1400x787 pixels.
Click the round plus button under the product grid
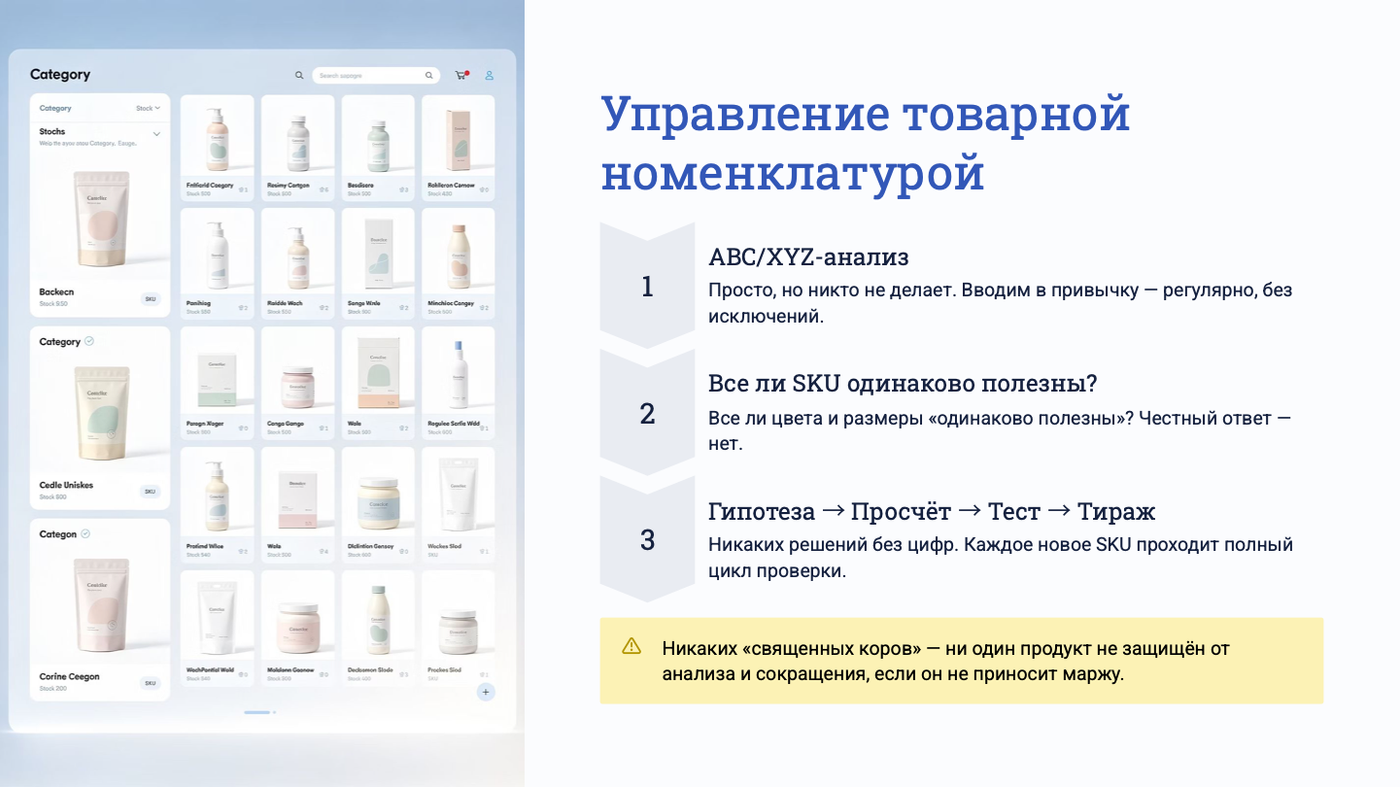tap(486, 692)
